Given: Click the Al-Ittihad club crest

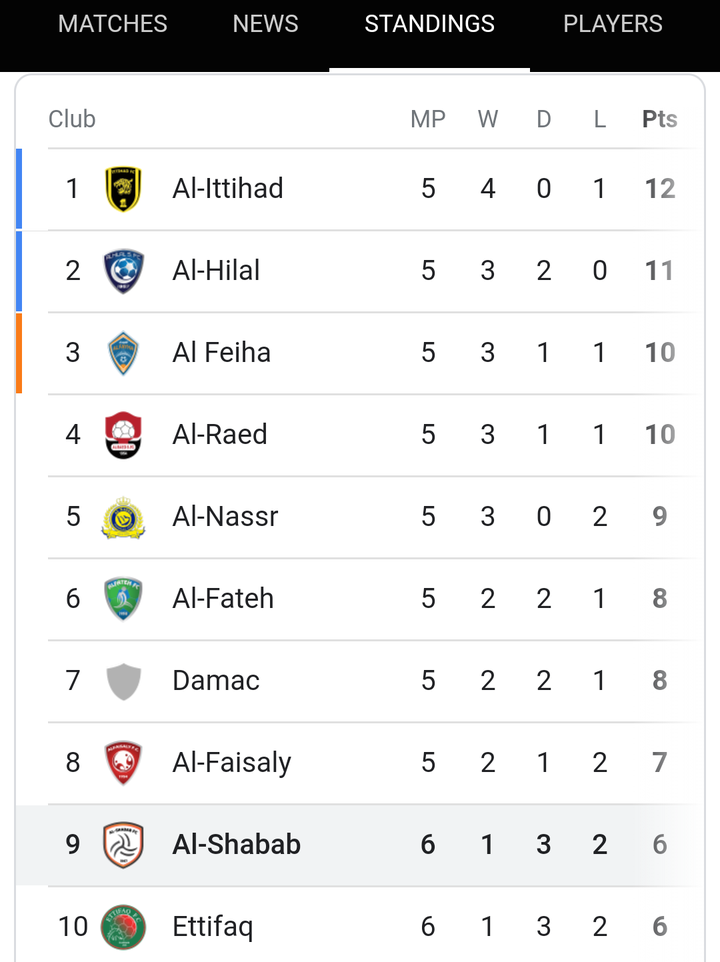Looking at the screenshot, I should pyautogui.click(x=123, y=188).
